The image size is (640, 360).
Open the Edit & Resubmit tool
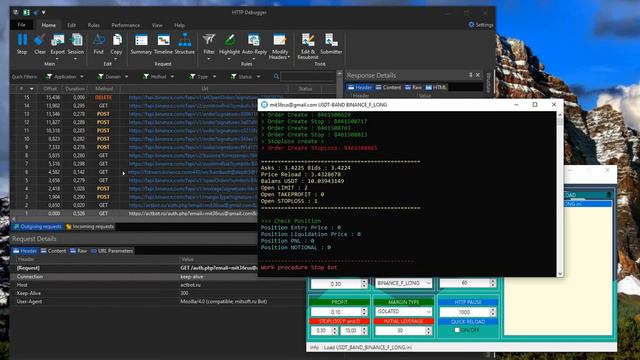pos(308,46)
